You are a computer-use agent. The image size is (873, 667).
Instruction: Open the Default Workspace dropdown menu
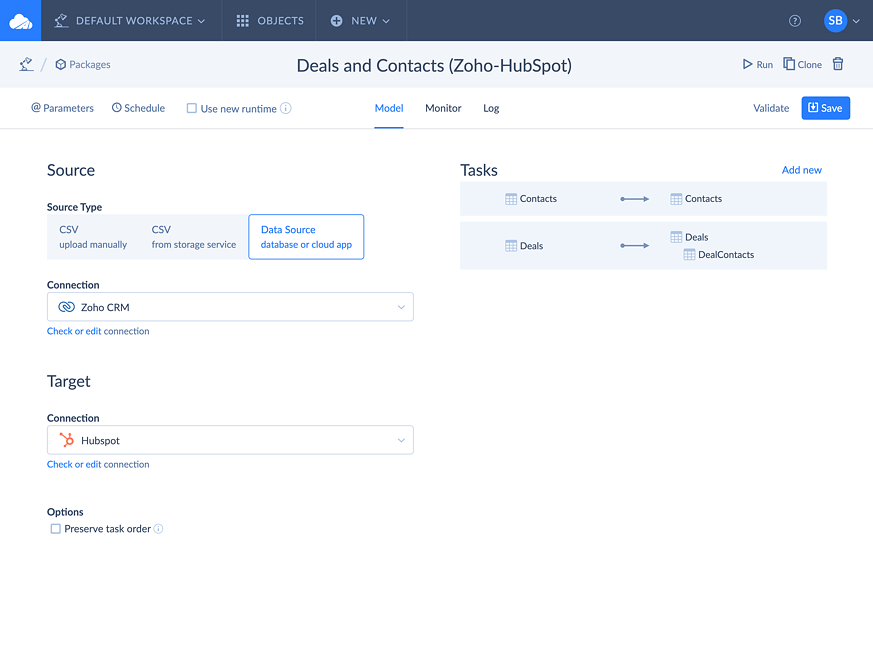pos(130,21)
